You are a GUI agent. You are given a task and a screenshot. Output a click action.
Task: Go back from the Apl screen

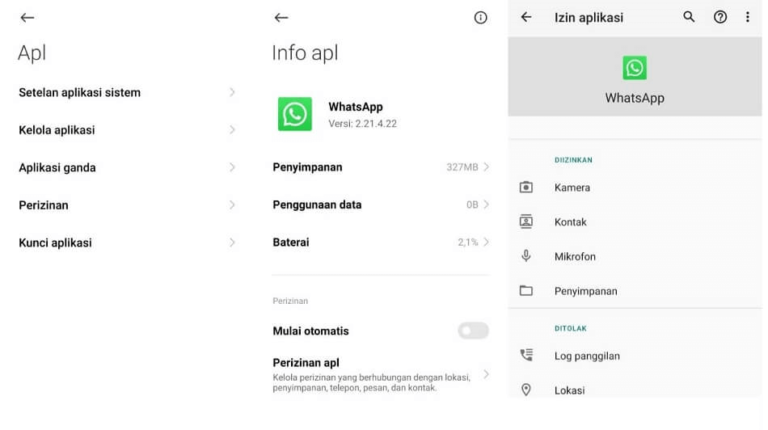[x=27, y=18]
